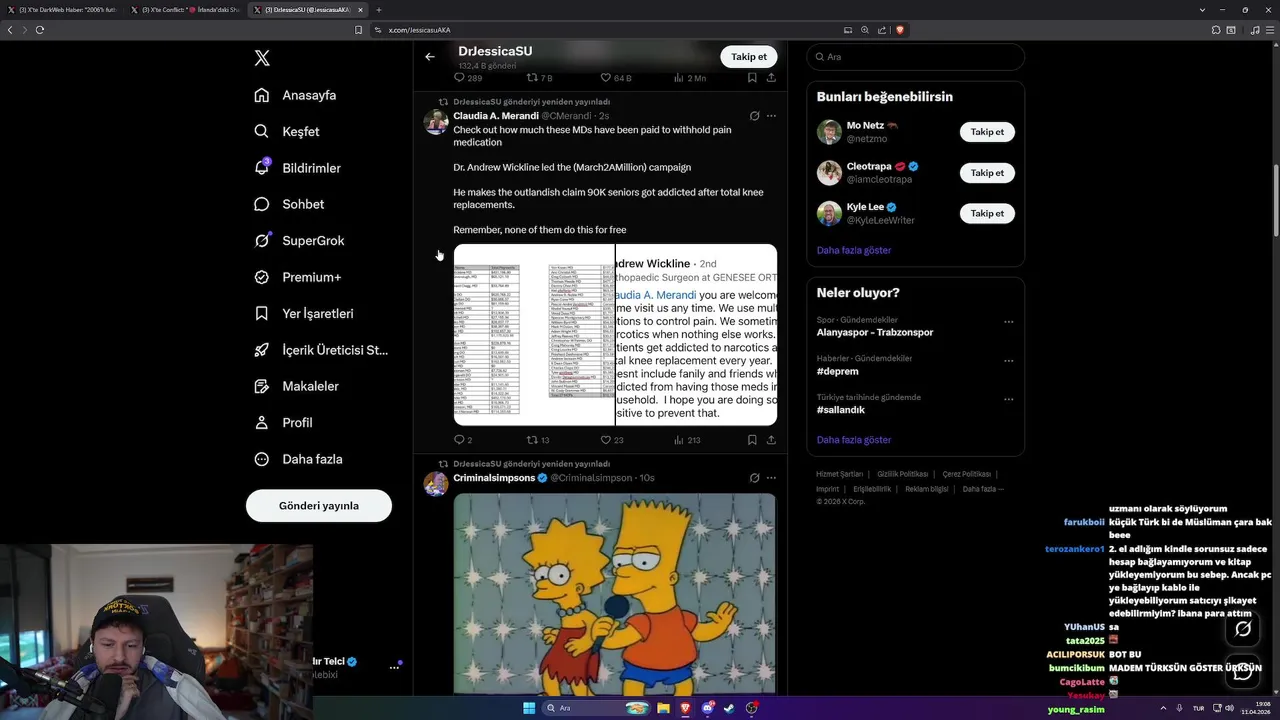Open Yer İşaretleri bookmarks
The image size is (1280, 720).
point(304,313)
